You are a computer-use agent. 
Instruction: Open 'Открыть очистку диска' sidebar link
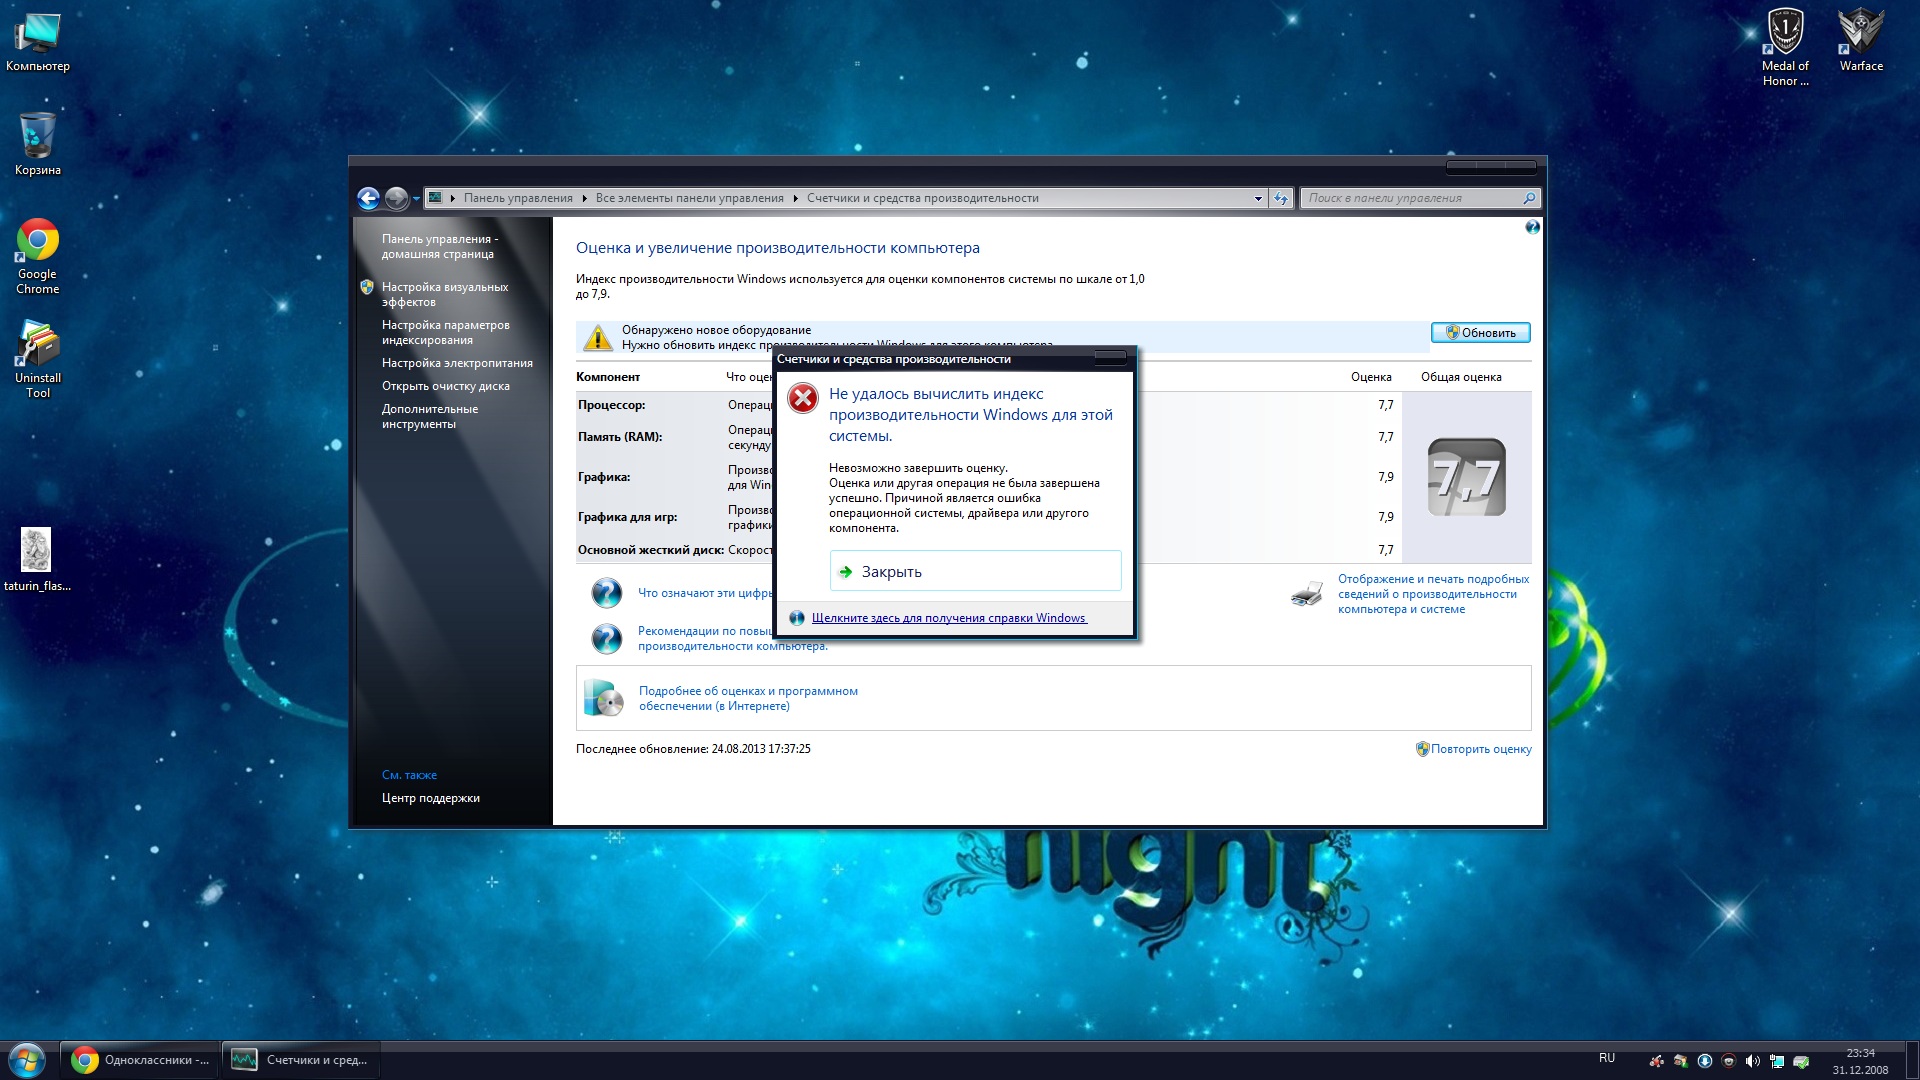[x=445, y=386]
